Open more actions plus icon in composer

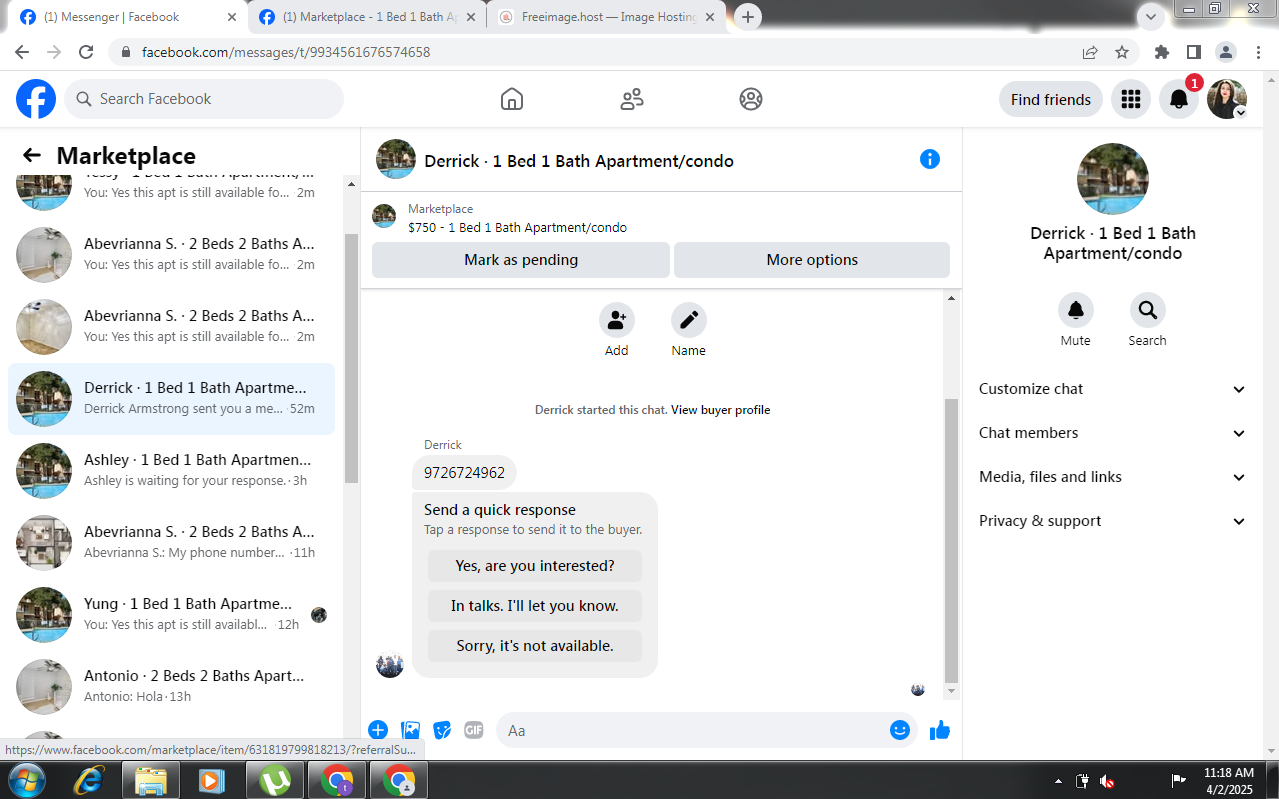378,730
